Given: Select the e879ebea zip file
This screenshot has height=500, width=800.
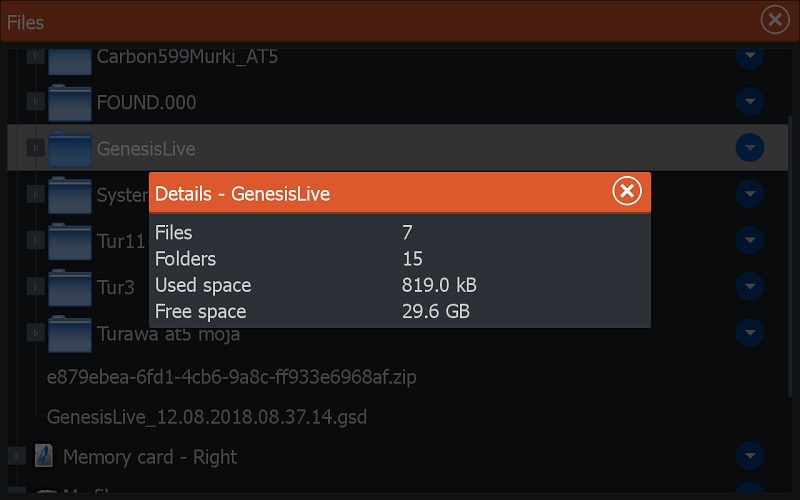Looking at the screenshot, I should pos(231,377).
